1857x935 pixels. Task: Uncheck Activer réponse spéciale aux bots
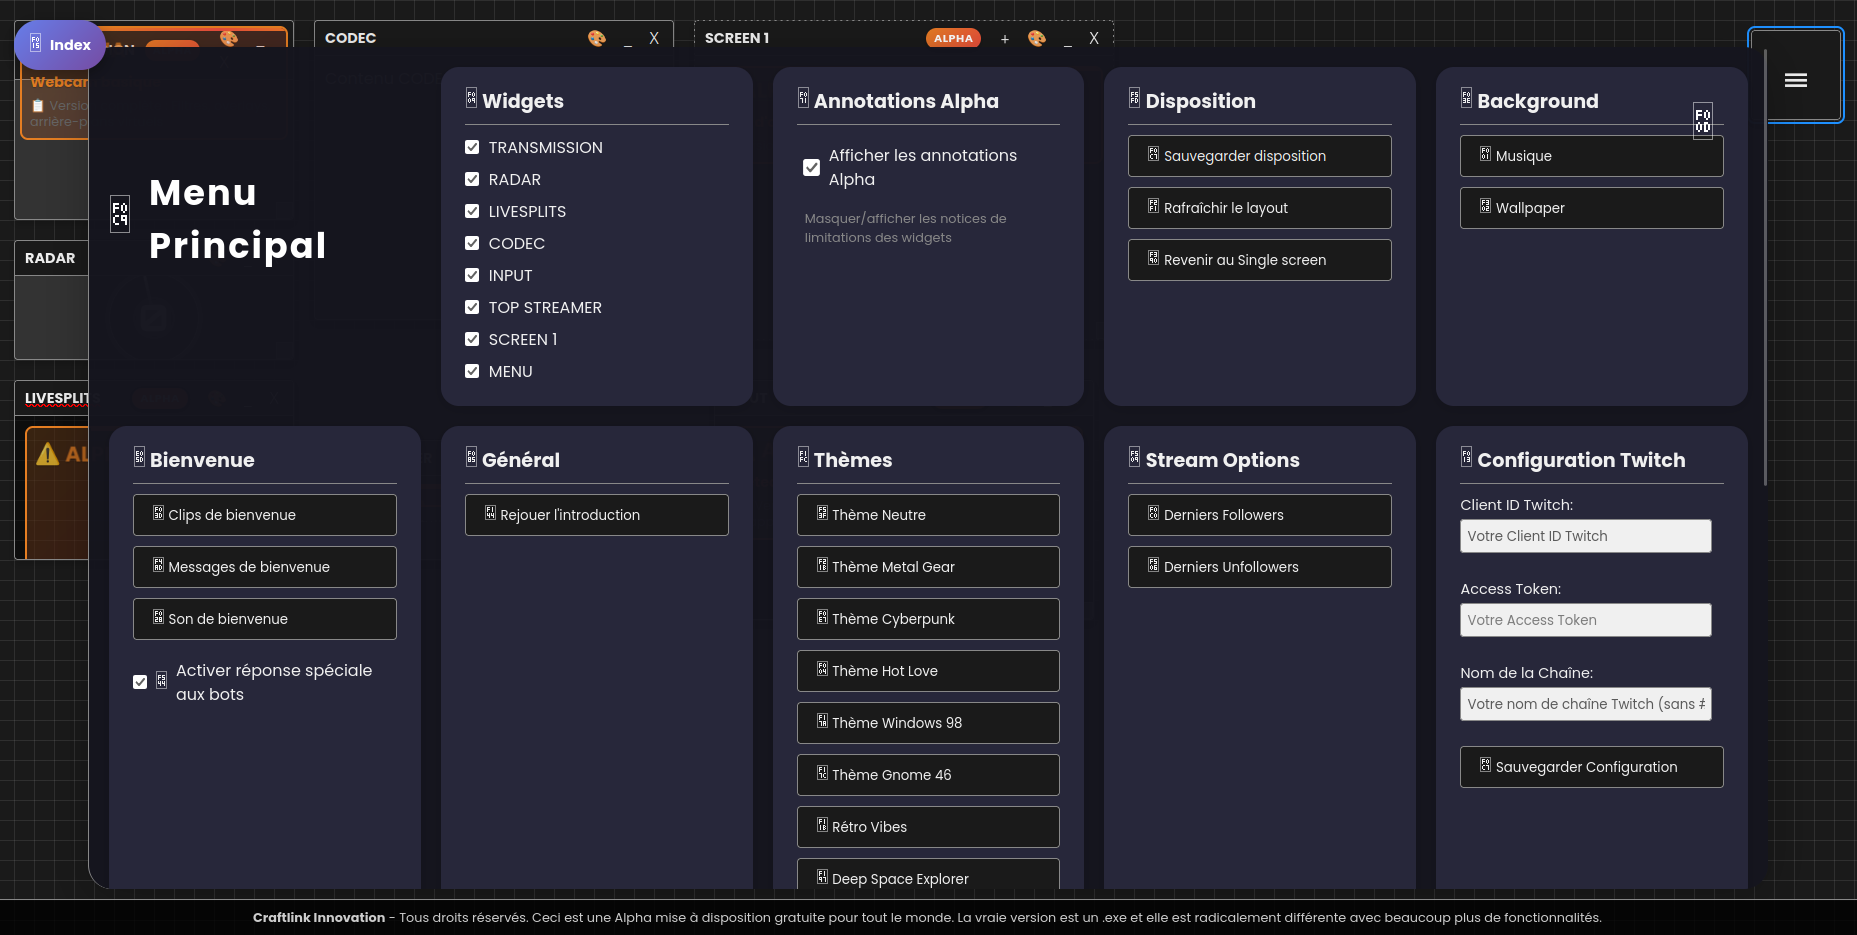(x=140, y=682)
